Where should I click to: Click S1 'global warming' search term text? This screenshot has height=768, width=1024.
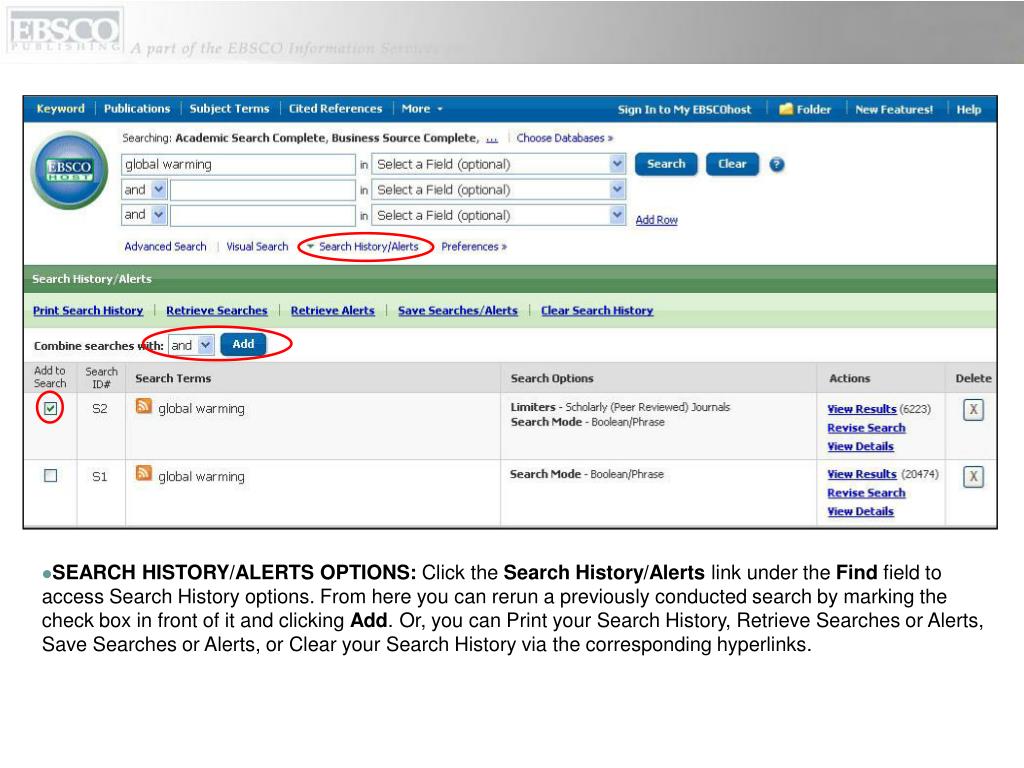pos(201,477)
